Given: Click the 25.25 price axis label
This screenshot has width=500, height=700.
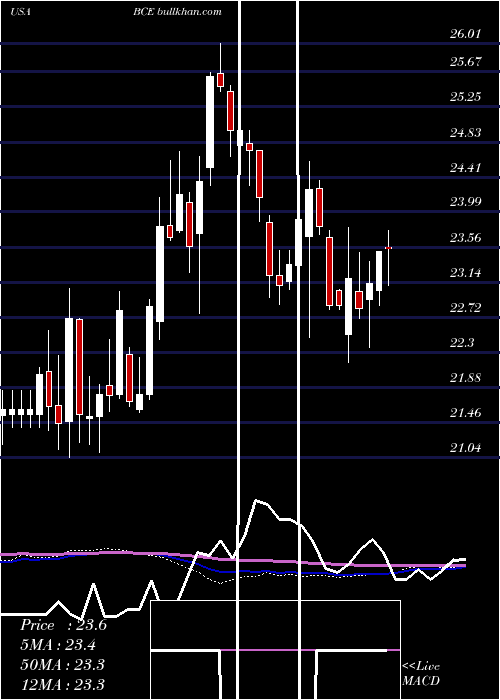Looking at the screenshot, I should [466, 96].
